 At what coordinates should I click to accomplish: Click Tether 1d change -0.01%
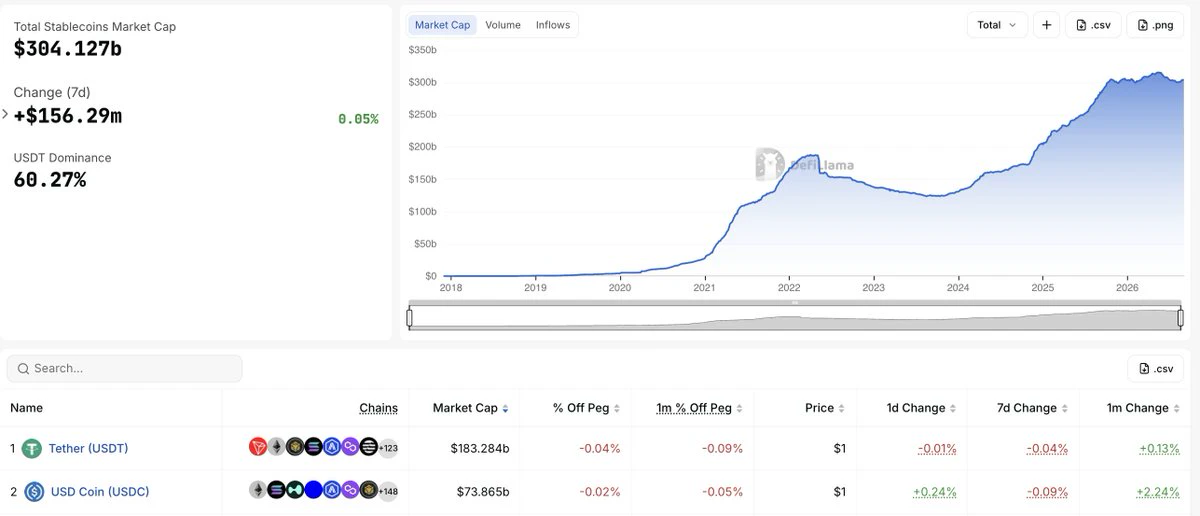tap(936, 448)
